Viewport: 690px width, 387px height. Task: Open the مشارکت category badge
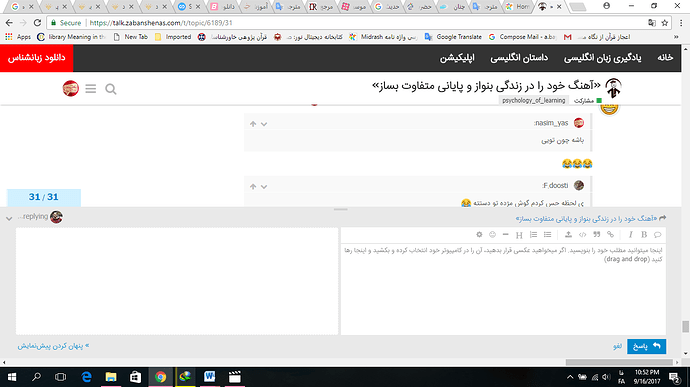tap(587, 101)
